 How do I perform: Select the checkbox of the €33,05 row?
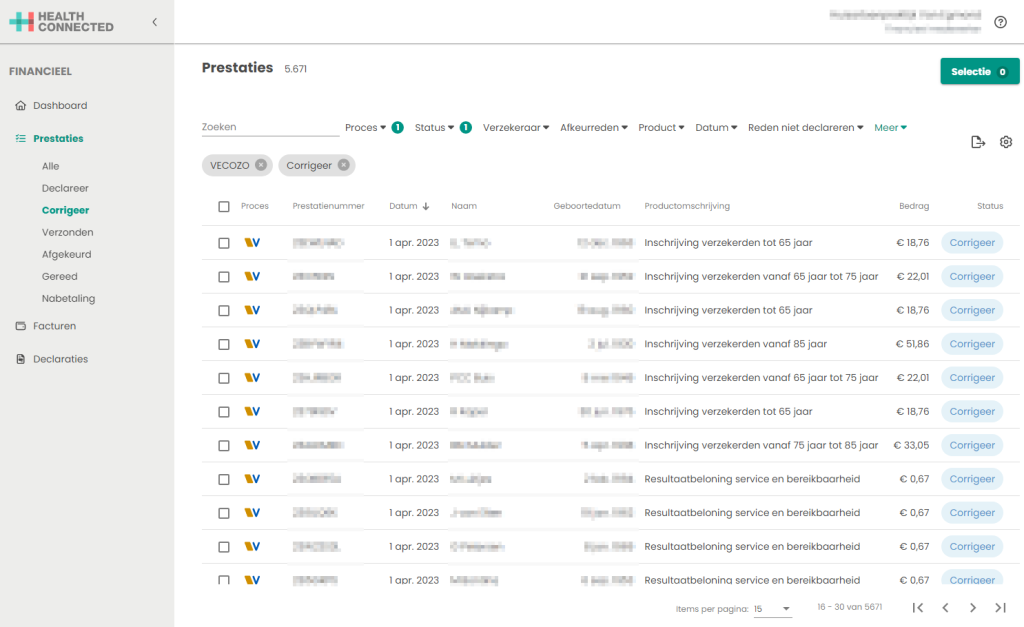pos(224,445)
